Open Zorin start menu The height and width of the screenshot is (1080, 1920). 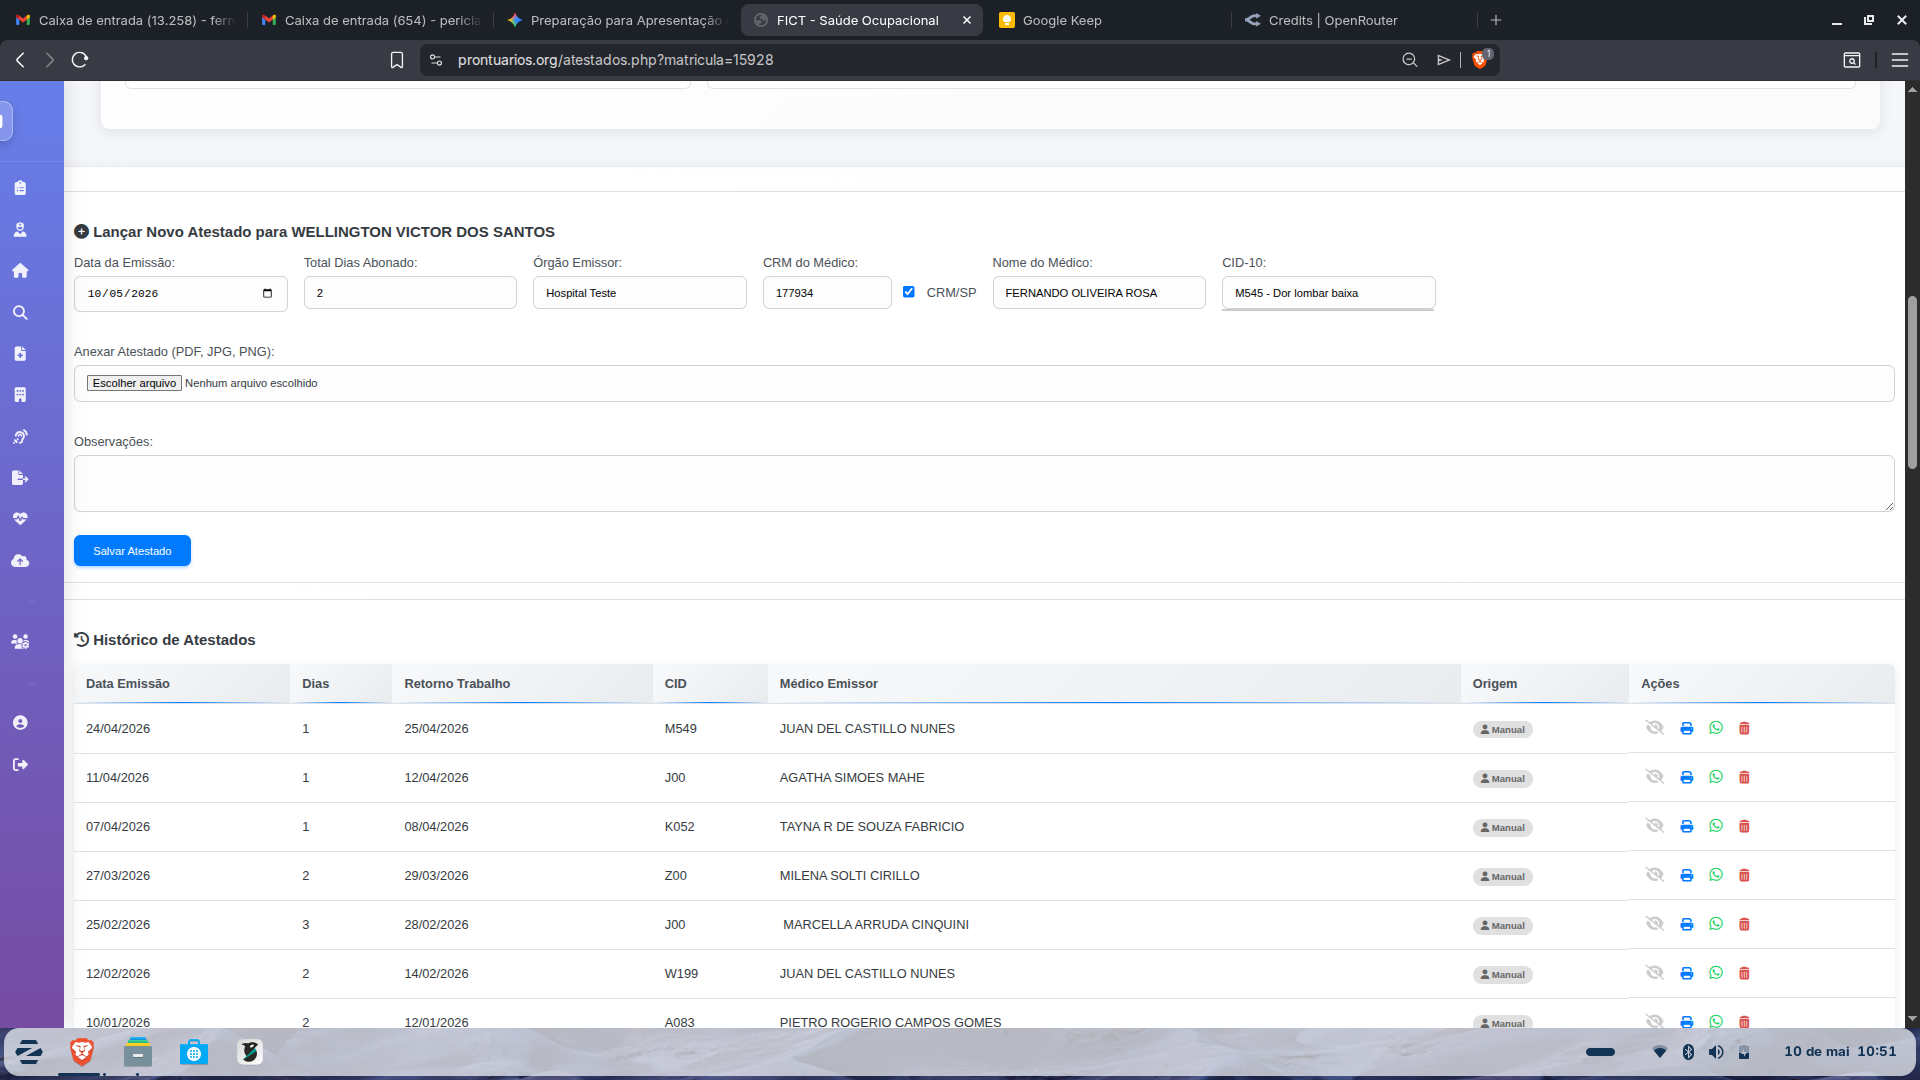tap(28, 1052)
